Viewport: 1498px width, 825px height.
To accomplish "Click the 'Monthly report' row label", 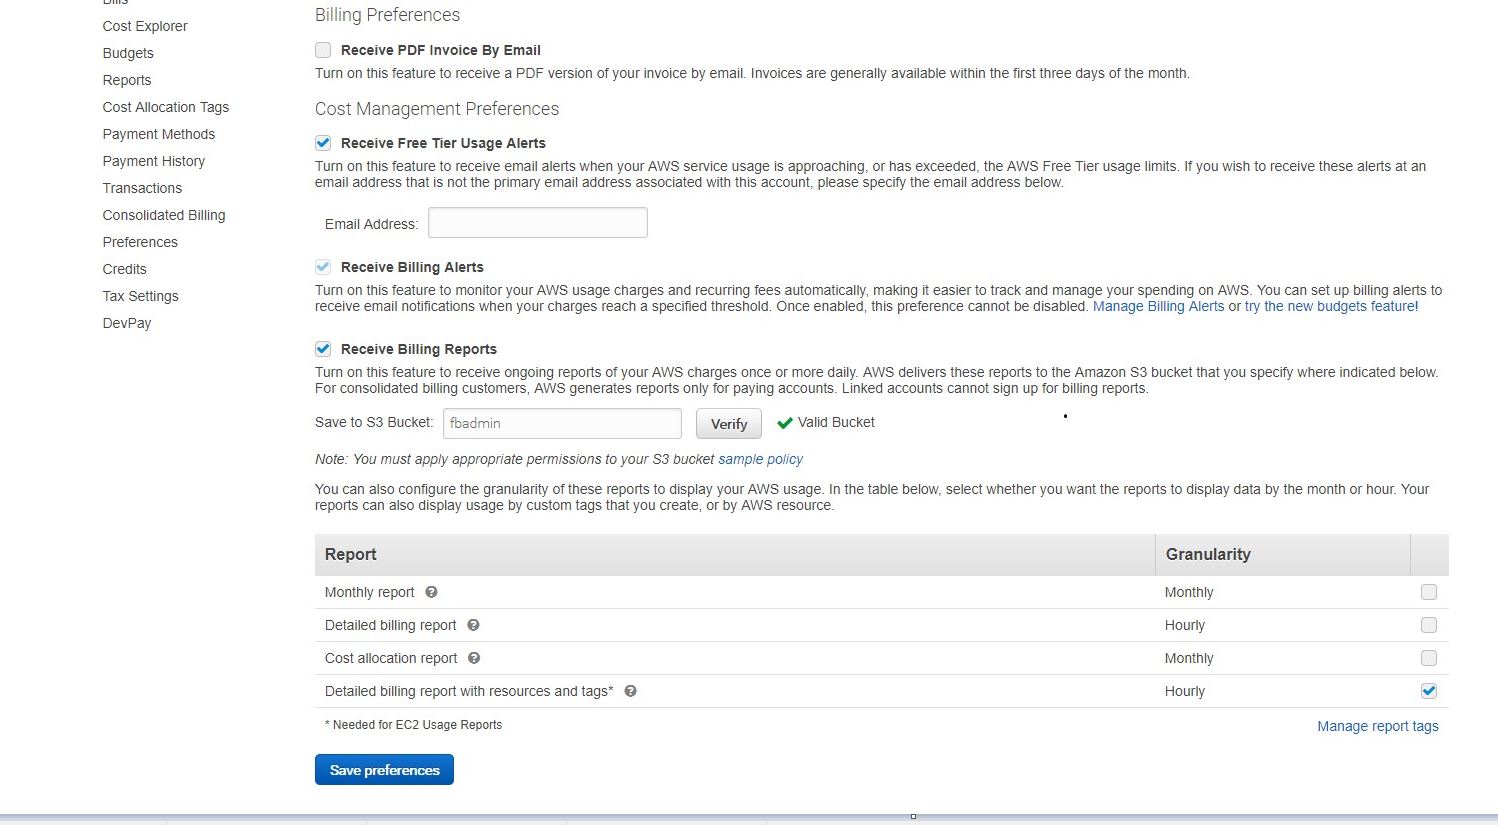I will coord(369,592).
